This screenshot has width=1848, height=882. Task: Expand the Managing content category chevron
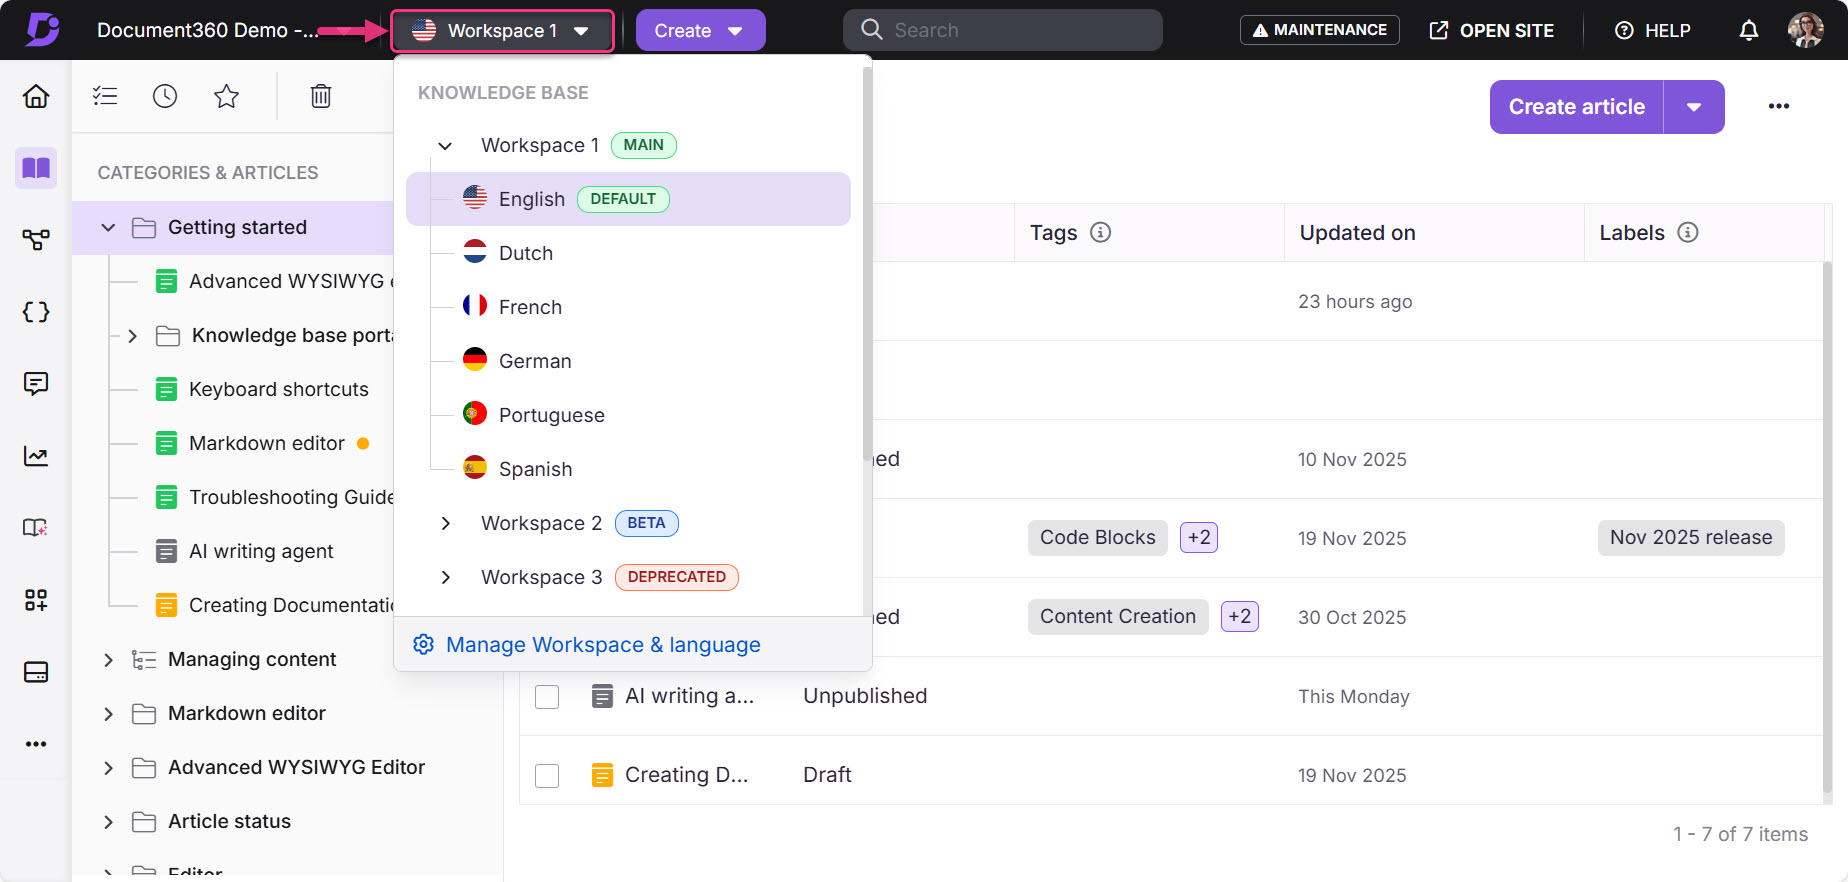[x=108, y=659]
